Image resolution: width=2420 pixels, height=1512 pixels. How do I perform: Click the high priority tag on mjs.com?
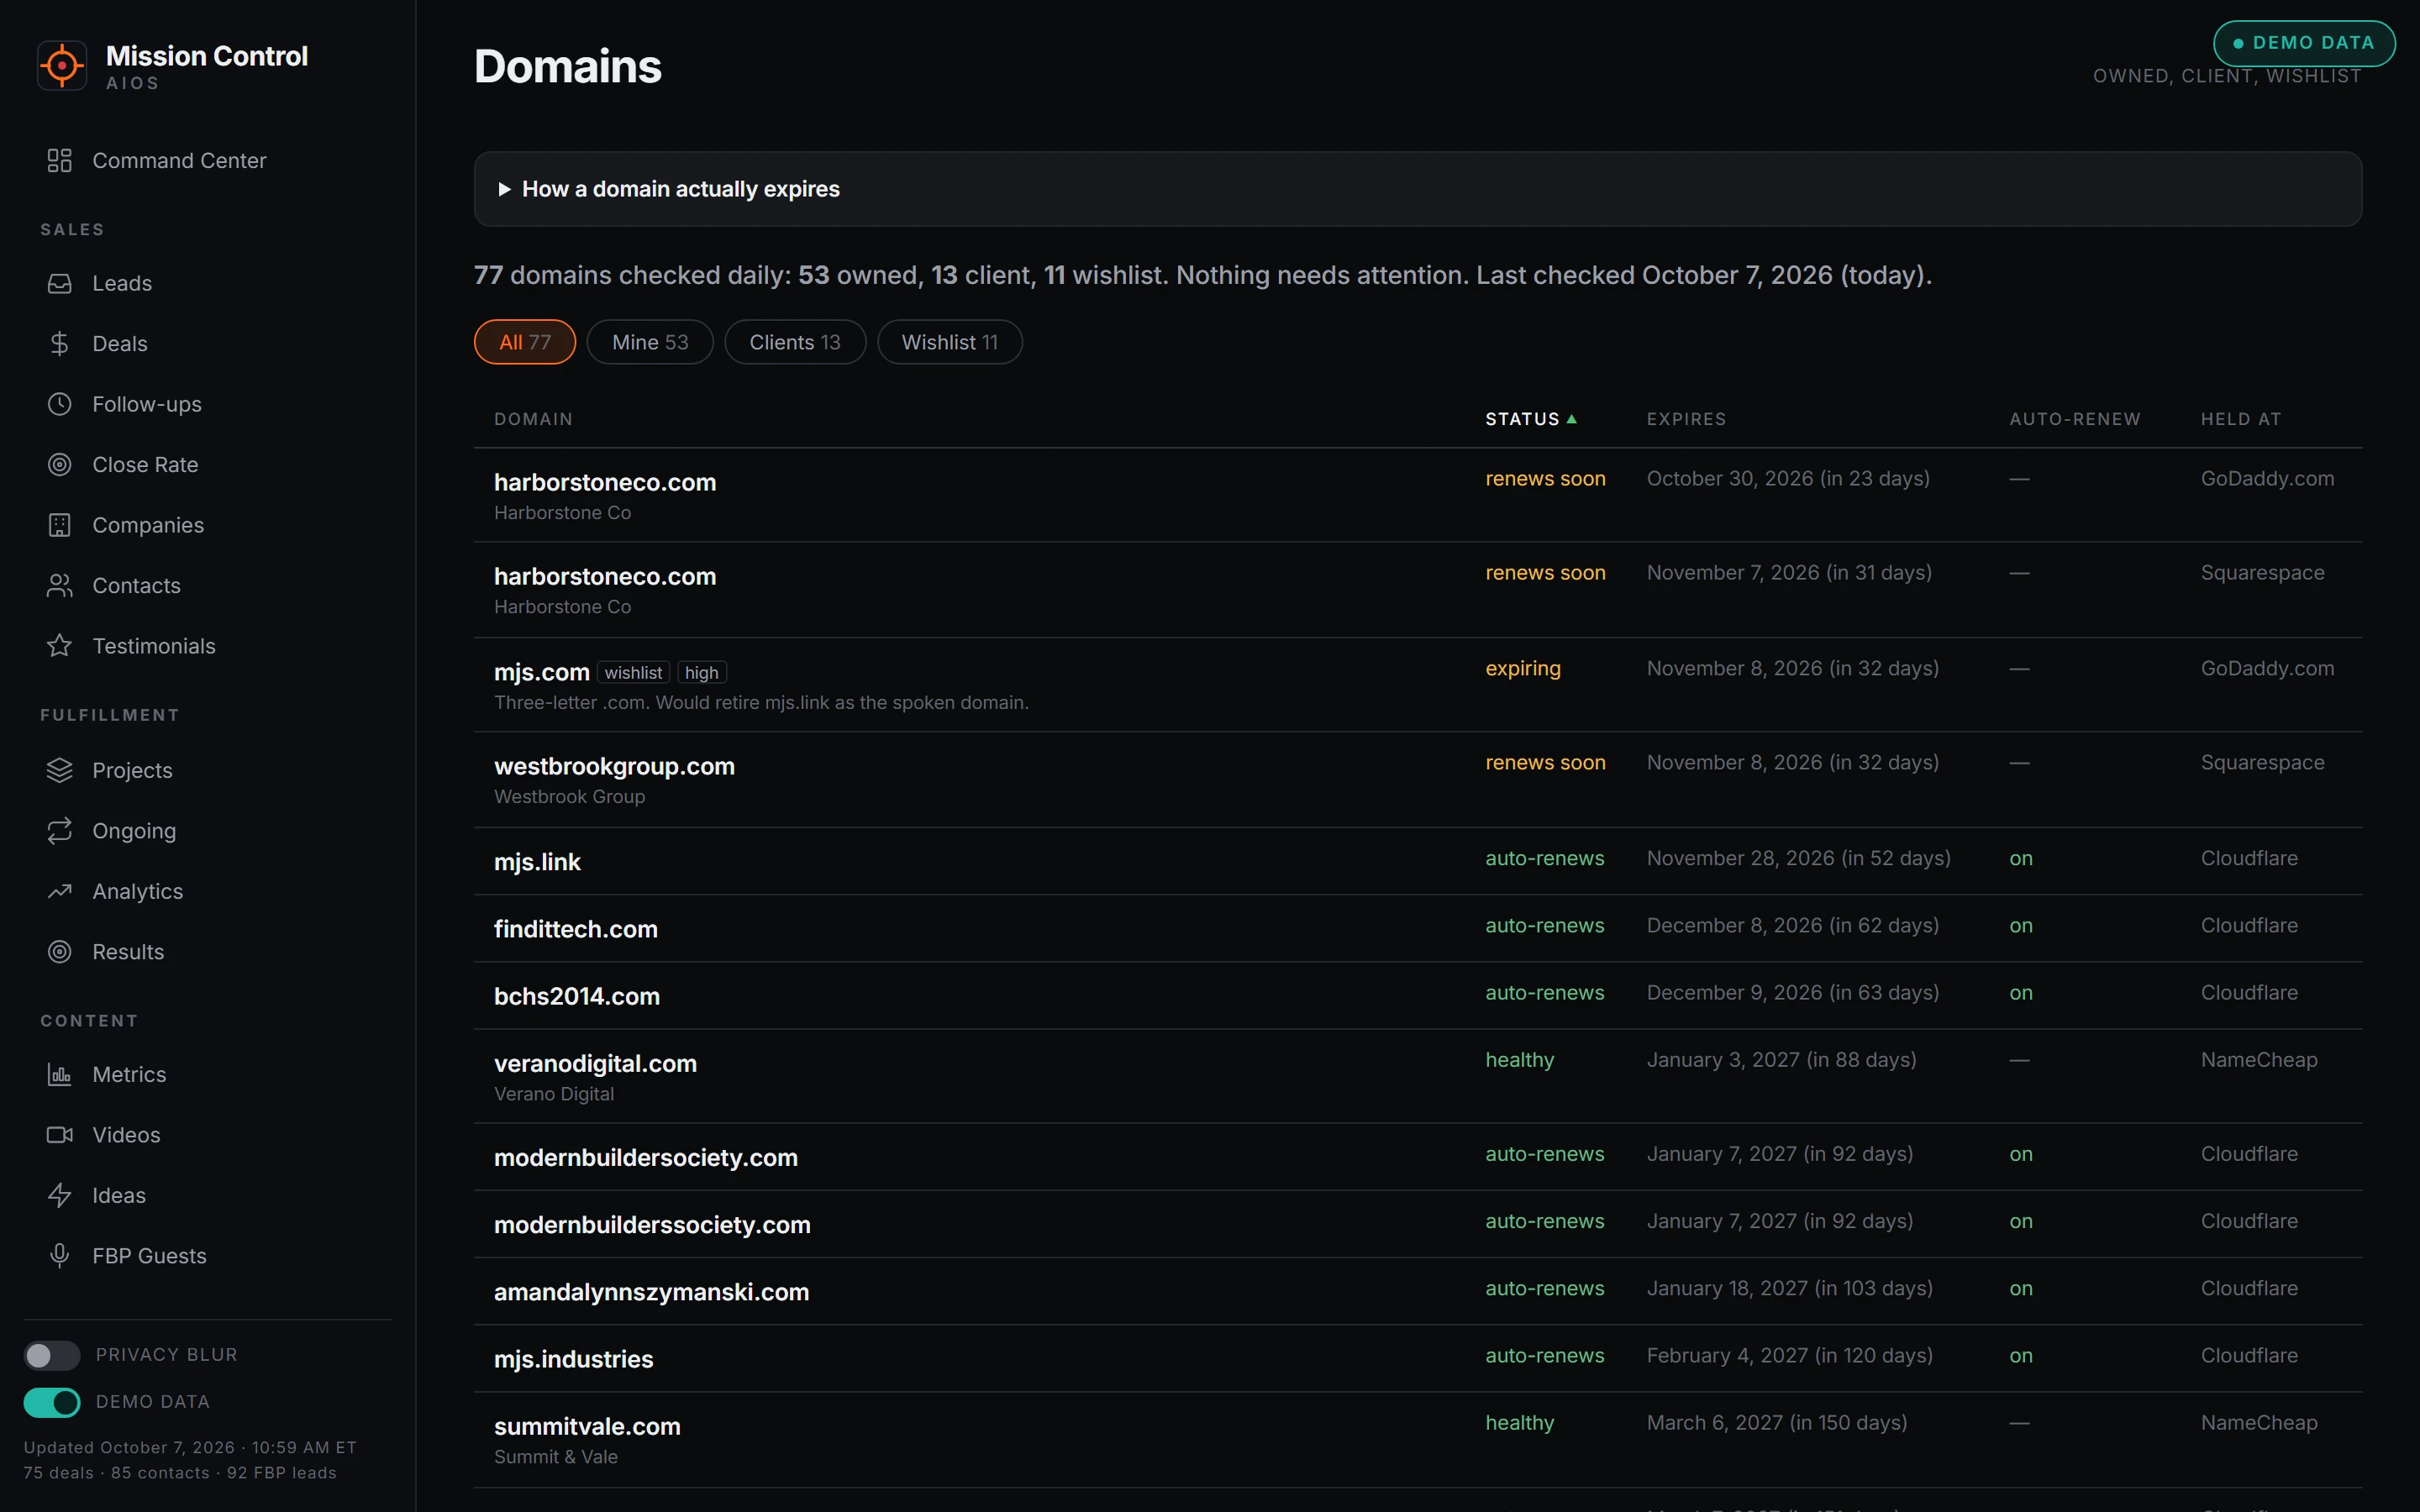(702, 673)
